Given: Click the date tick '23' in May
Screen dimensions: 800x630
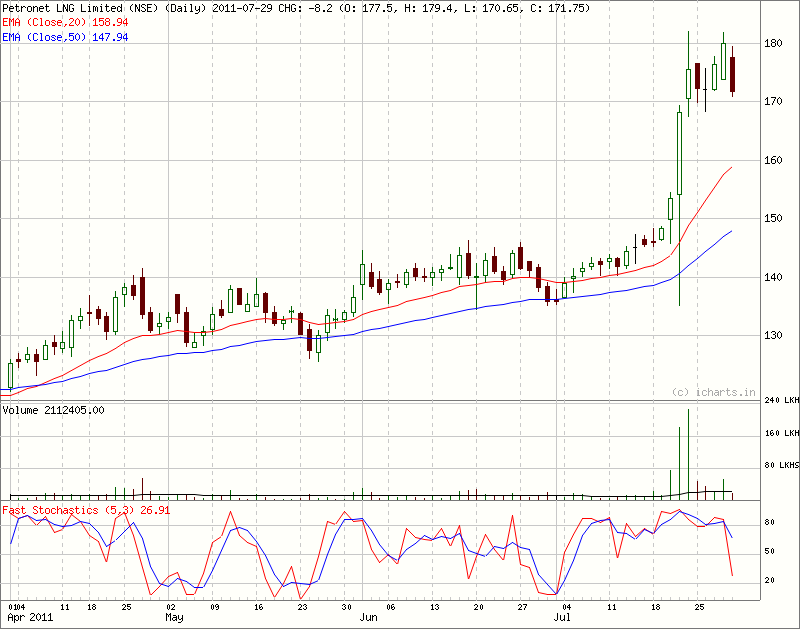Looking at the screenshot, I should pos(303,607).
